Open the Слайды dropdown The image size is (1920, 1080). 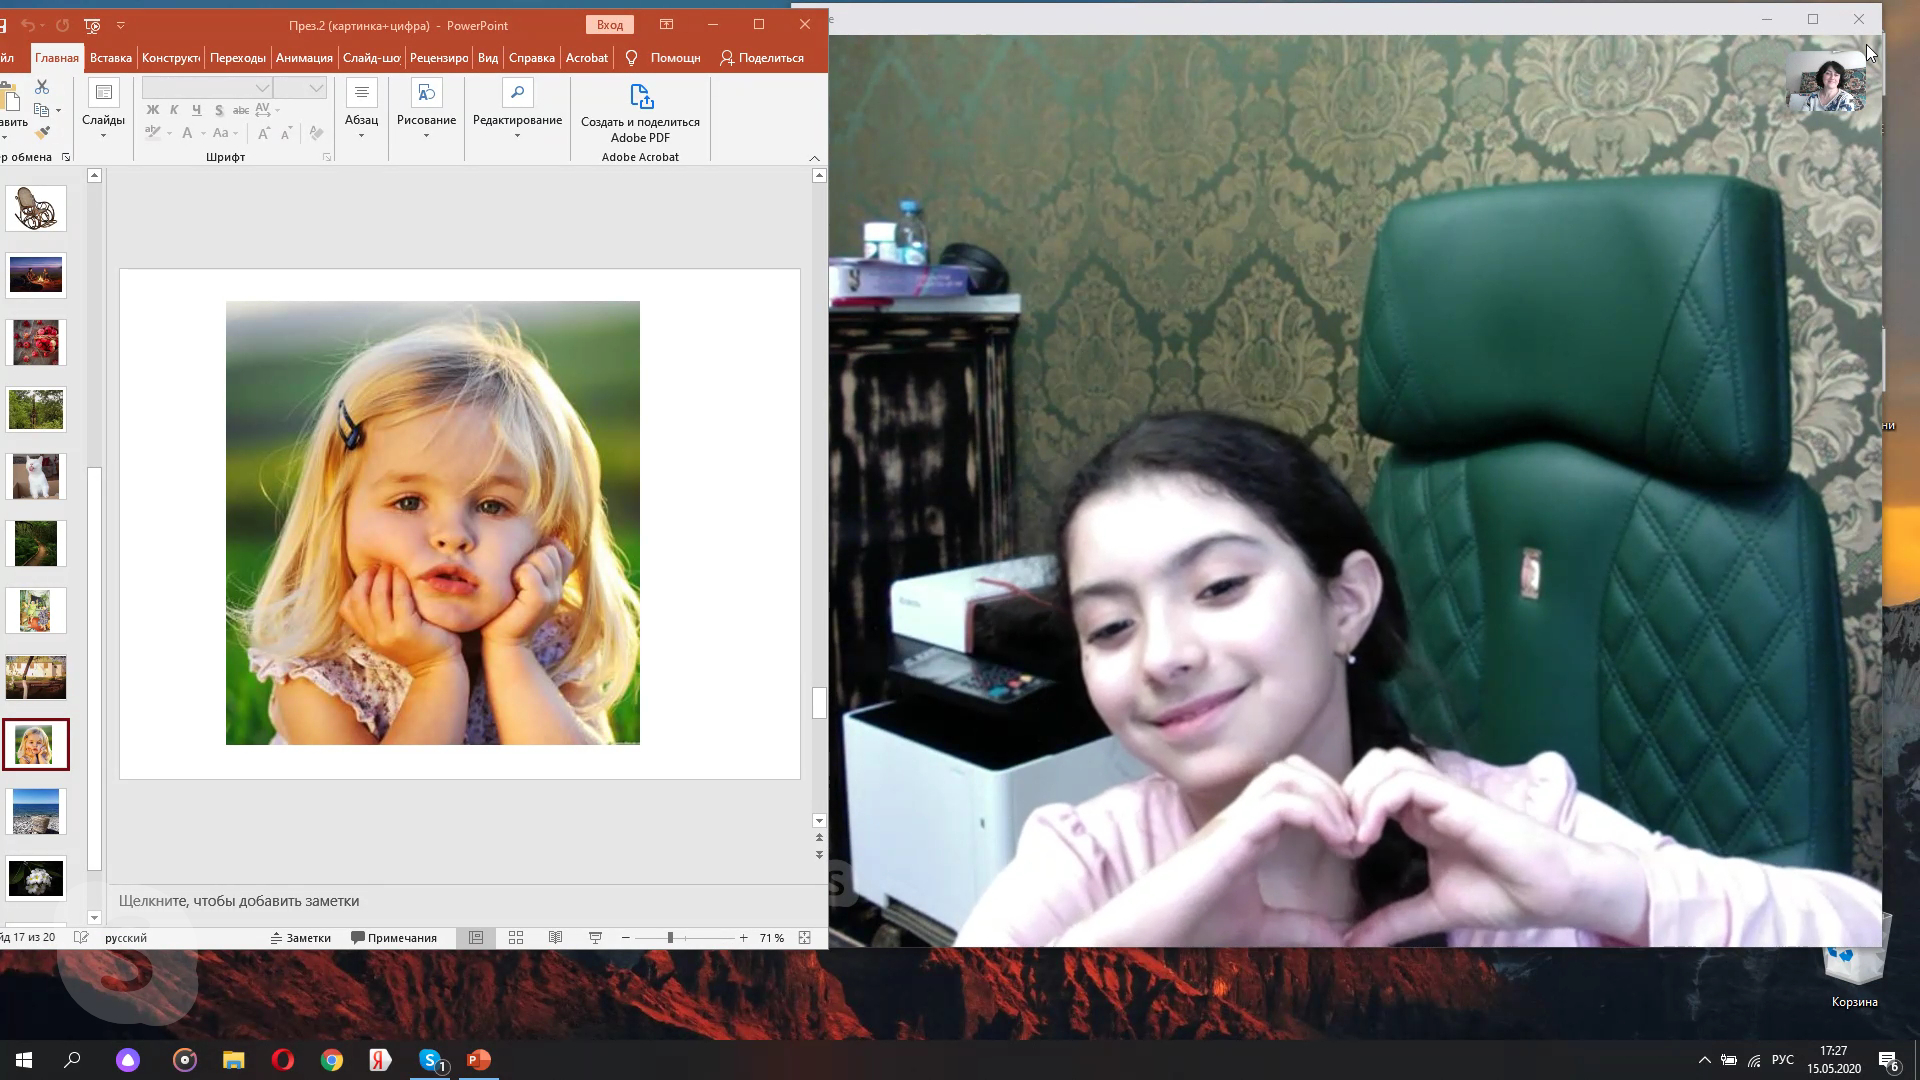[103, 110]
